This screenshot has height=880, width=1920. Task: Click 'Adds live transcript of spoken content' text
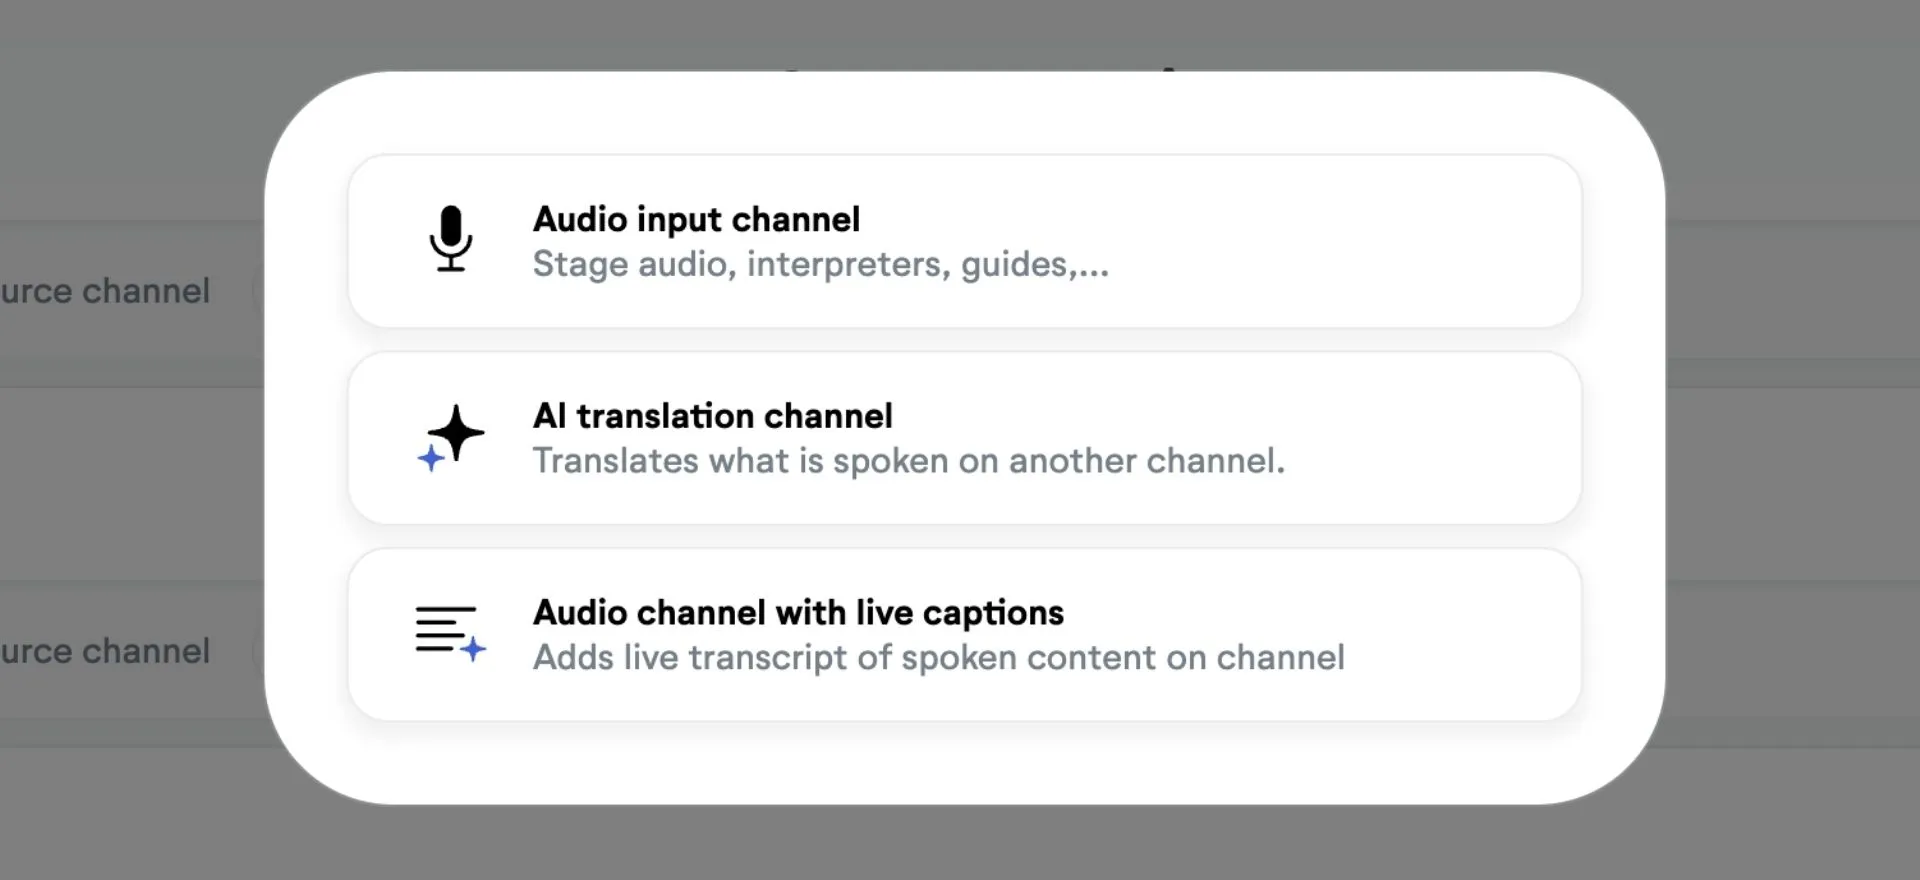(846, 658)
